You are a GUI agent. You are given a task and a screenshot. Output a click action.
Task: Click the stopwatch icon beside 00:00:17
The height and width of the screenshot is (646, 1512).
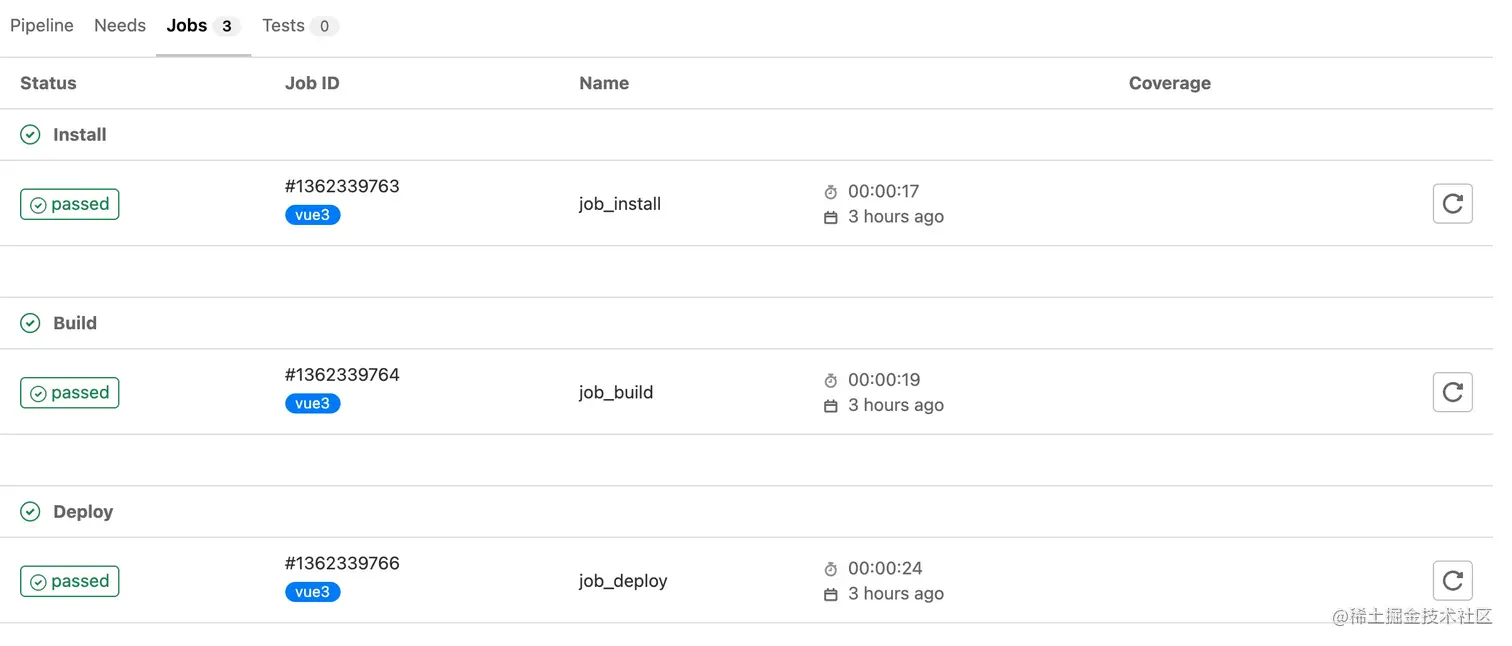(830, 192)
